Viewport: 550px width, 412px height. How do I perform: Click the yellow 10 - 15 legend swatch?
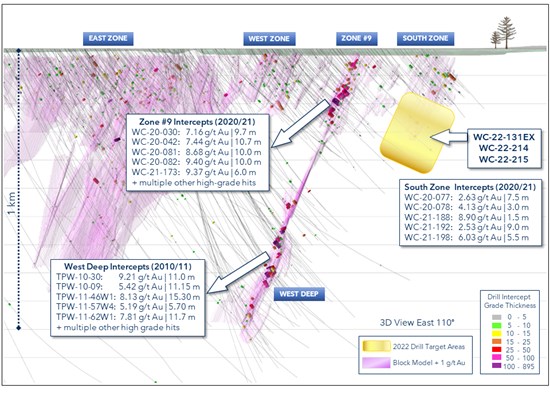pyautogui.click(x=496, y=333)
